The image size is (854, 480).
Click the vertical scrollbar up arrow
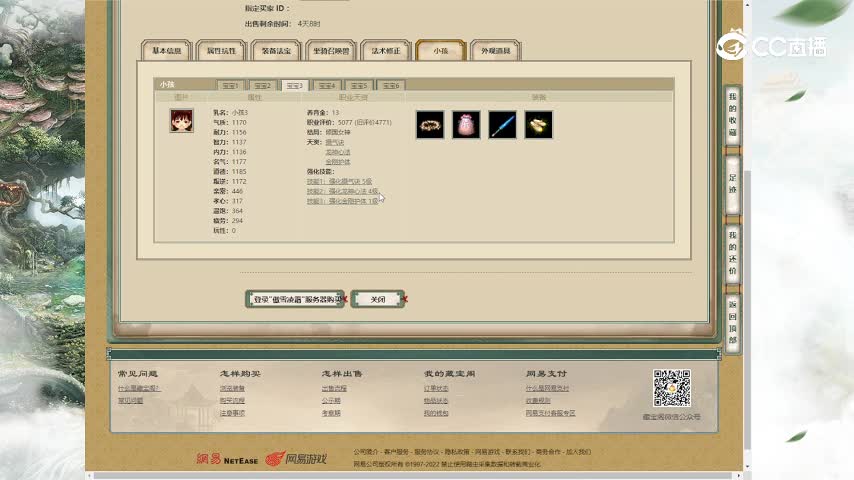point(747,4)
